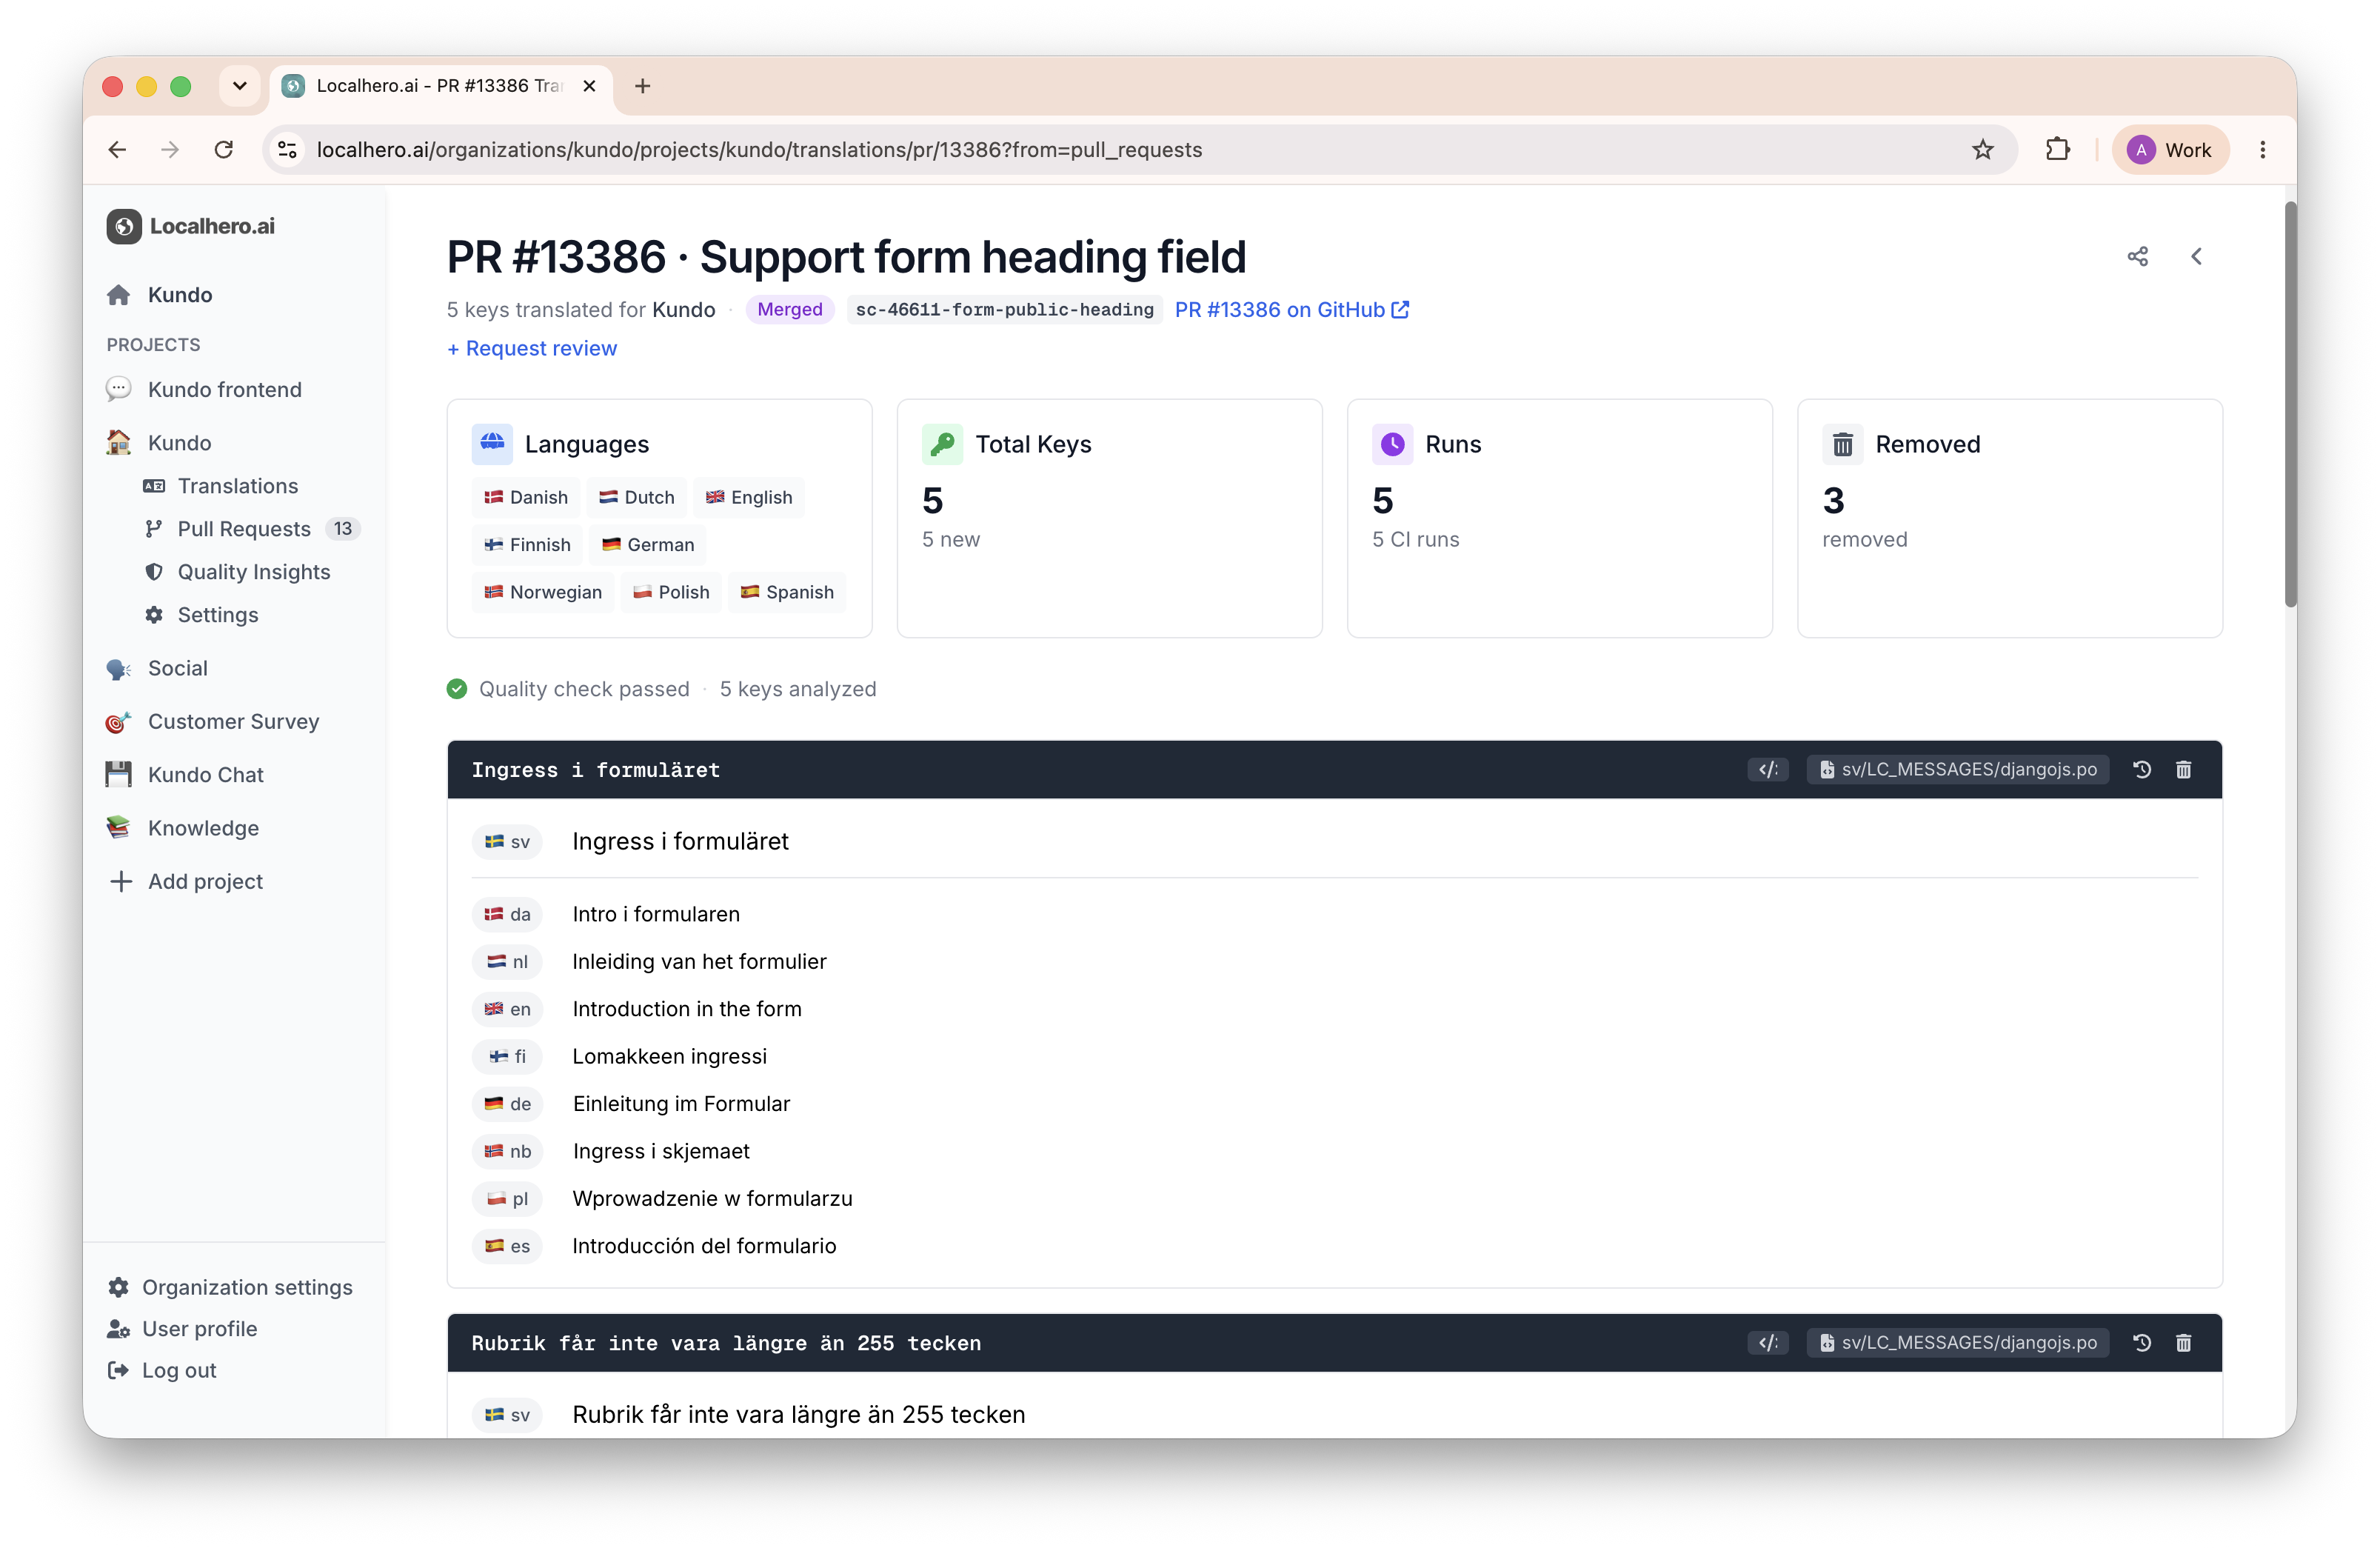Open history for Rubrik får inte key
This screenshot has height=1548, width=2380.
(x=2142, y=1342)
